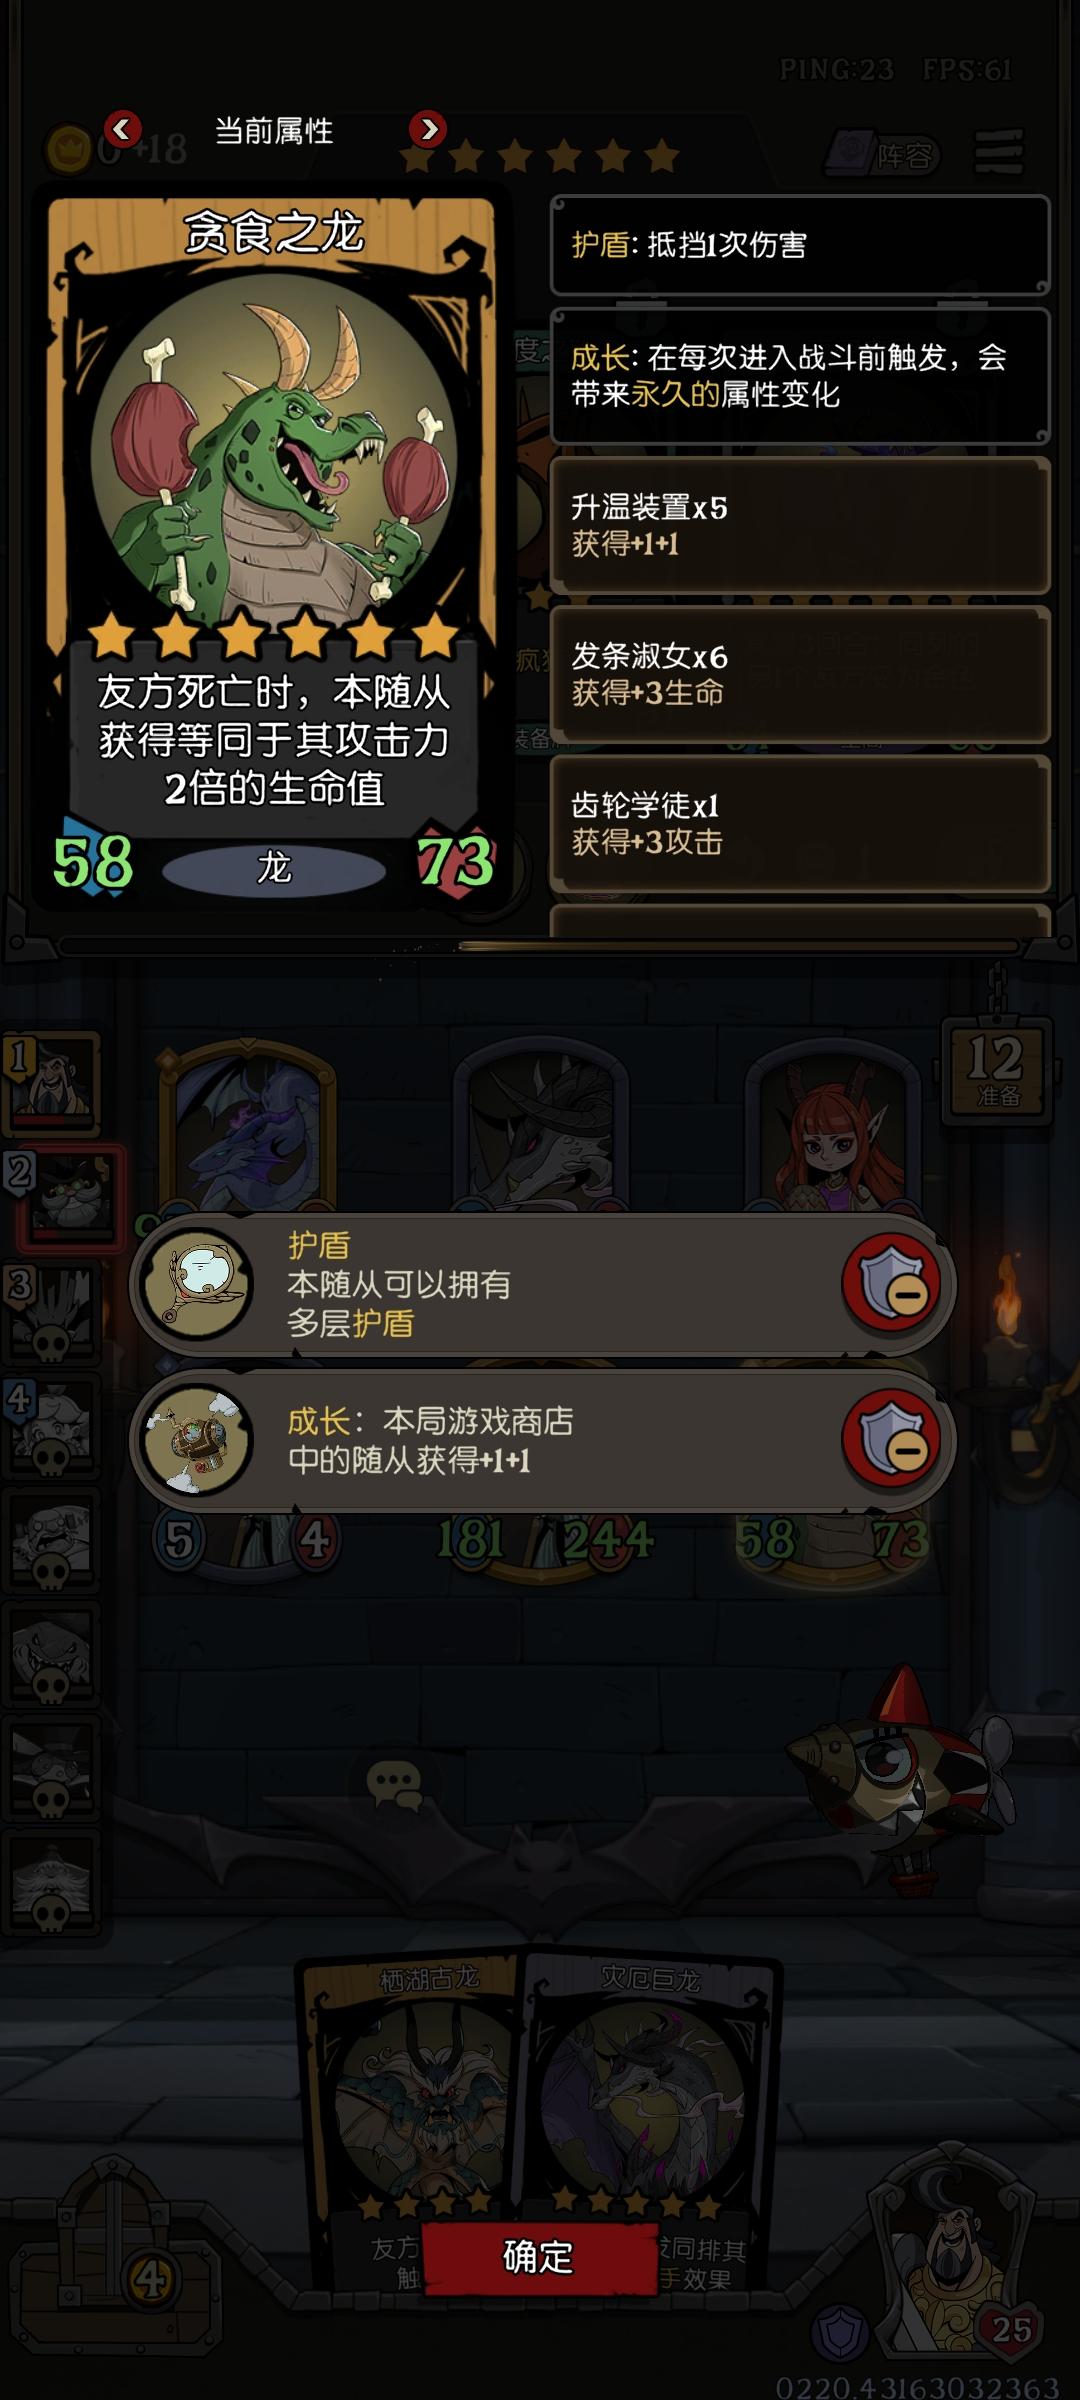The width and height of the screenshot is (1080, 2400).
Task: Remove the 成长 shop growth buff
Action: point(891,1439)
